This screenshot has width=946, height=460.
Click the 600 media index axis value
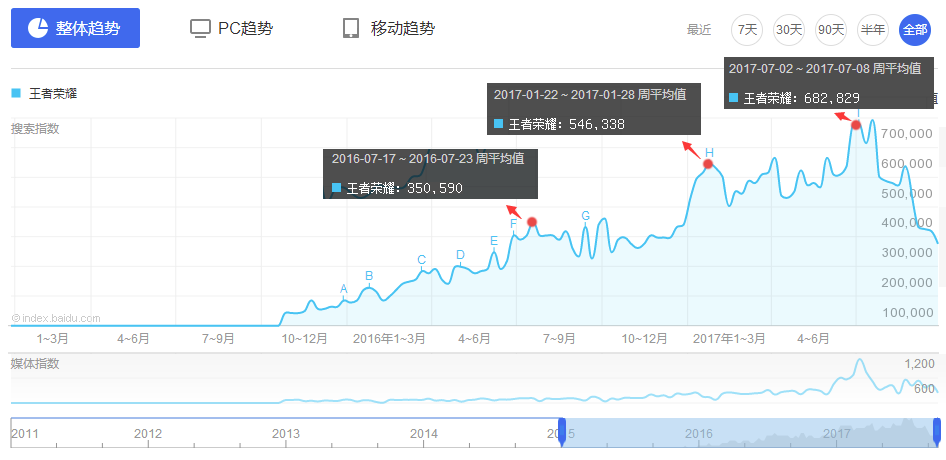click(924, 389)
